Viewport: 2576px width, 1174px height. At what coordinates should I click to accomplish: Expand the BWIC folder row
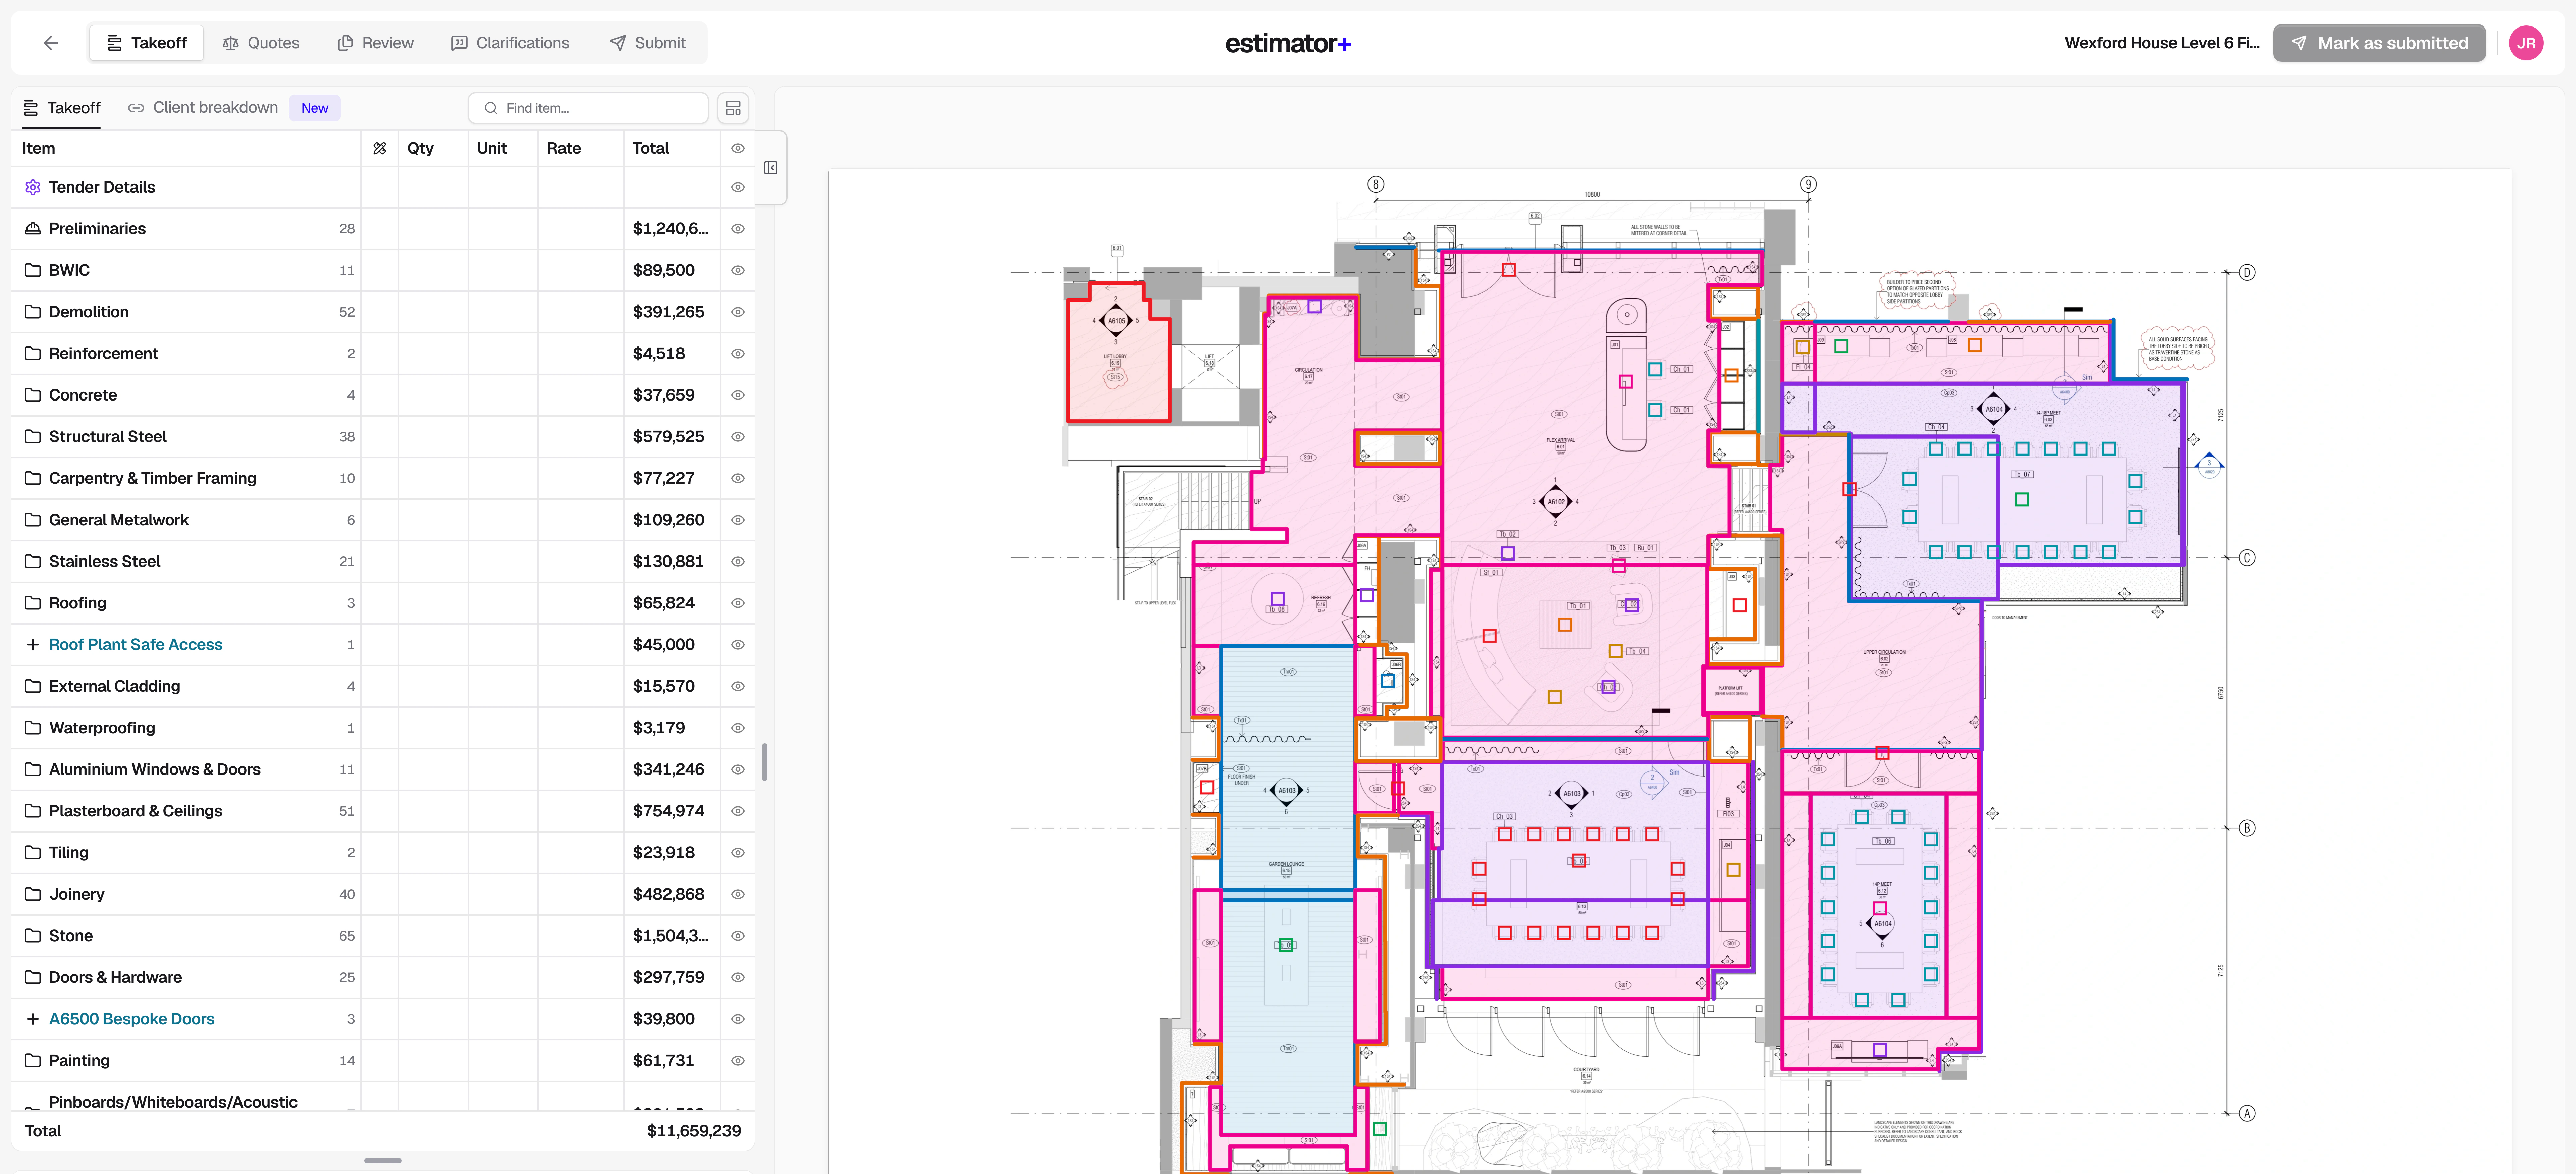tap(383, 270)
